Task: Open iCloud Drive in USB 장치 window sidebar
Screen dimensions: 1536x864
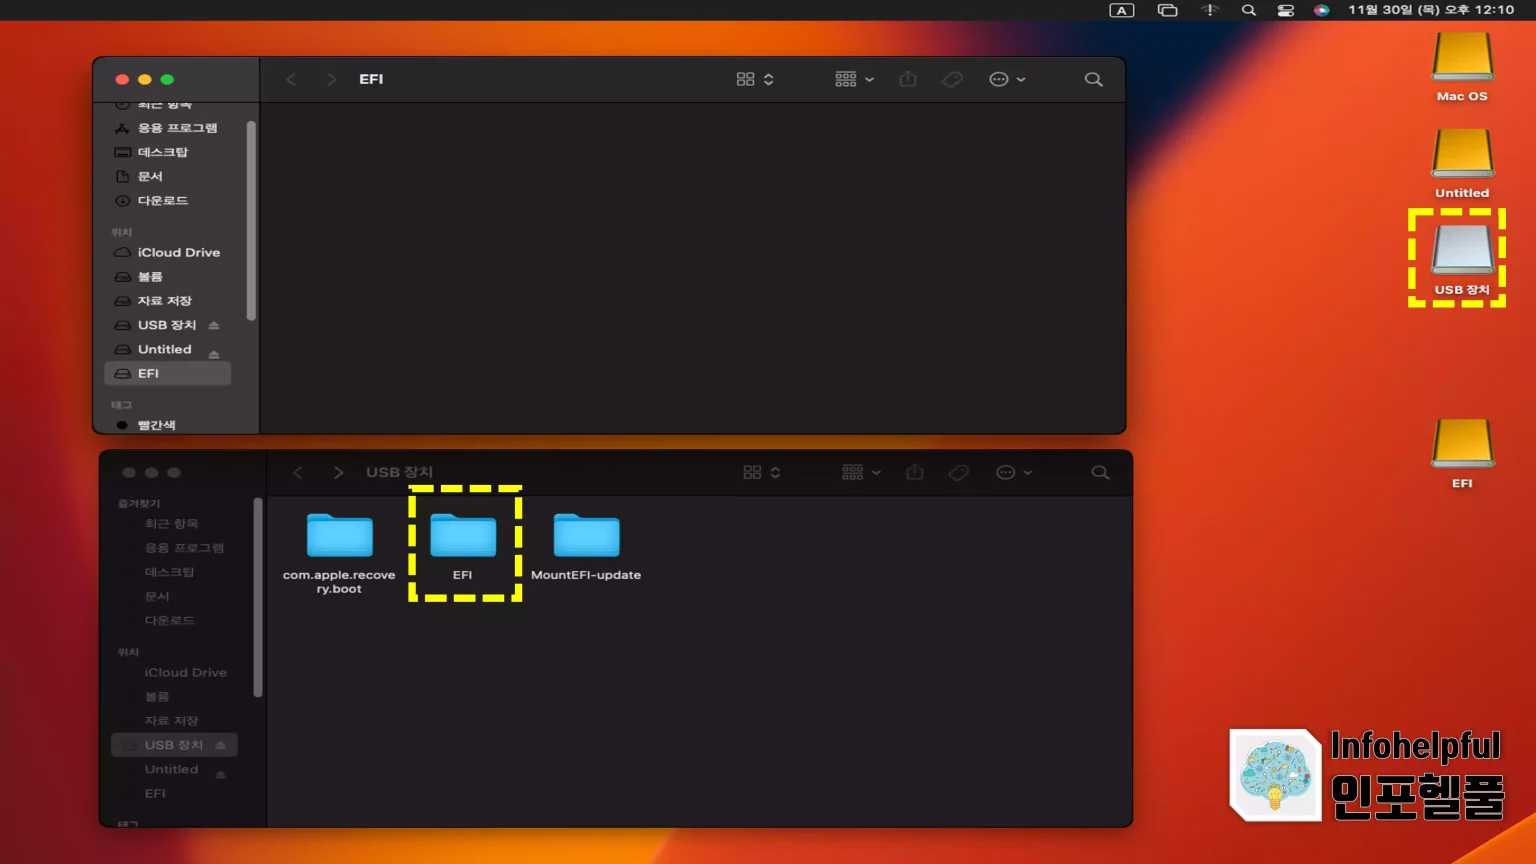Action: [x=175, y=672]
